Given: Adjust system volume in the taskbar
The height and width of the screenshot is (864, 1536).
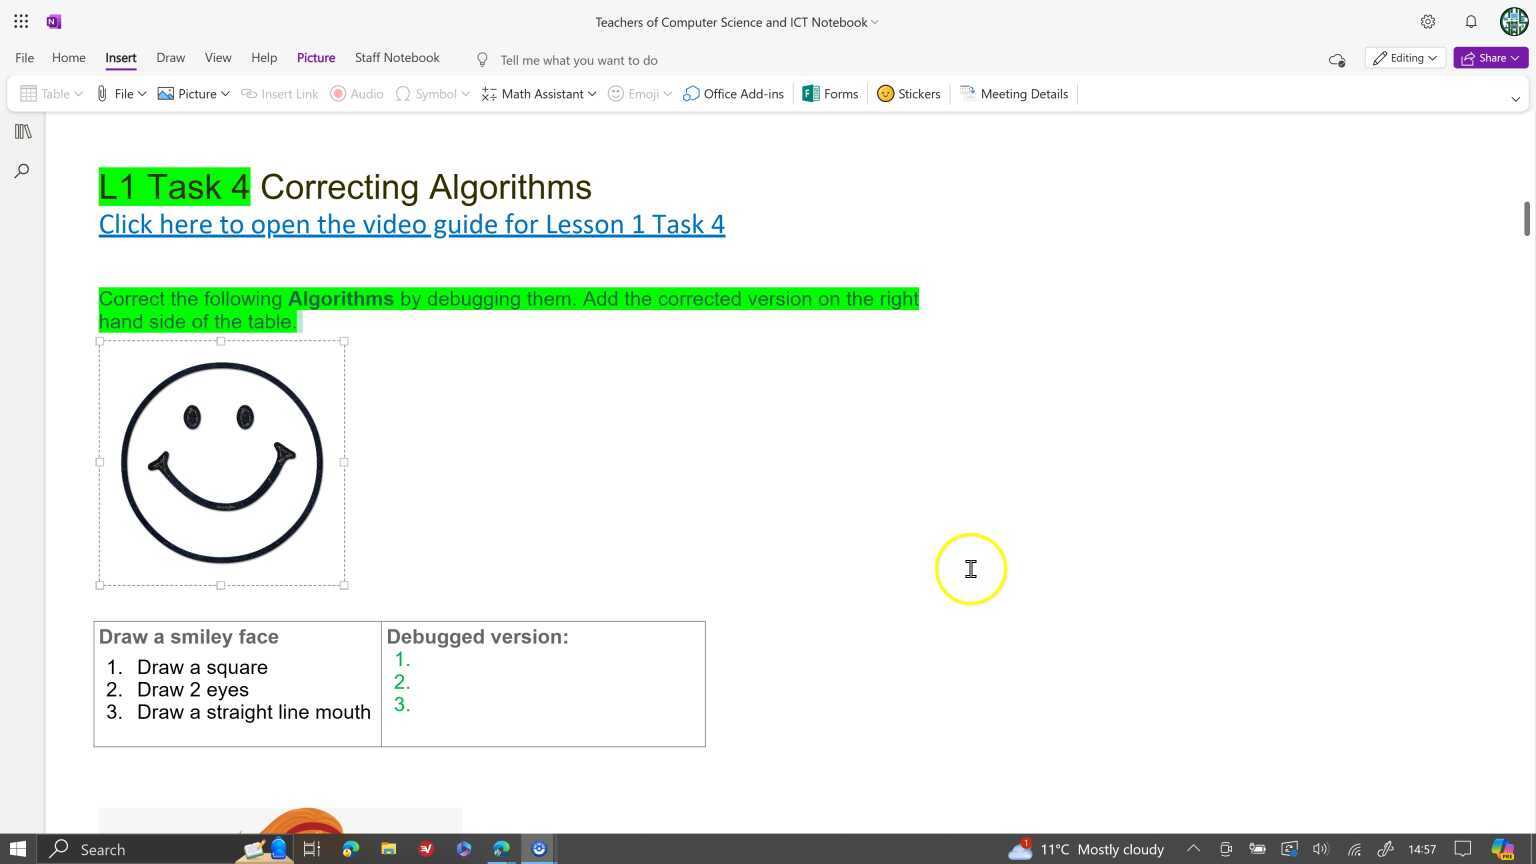Looking at the screenshot, I should [1319, 849].
